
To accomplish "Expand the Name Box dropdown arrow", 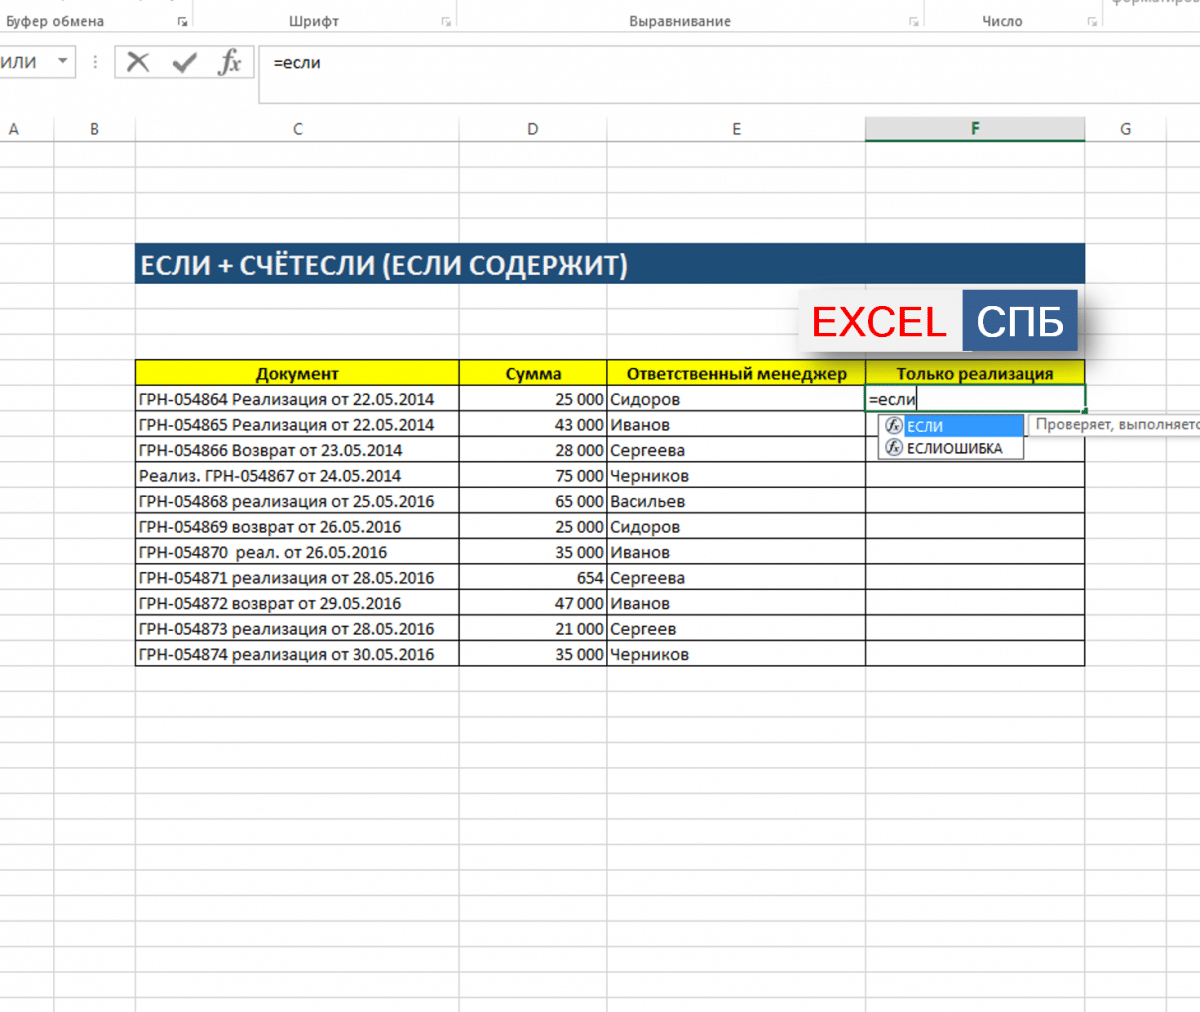I will point(62,62).
